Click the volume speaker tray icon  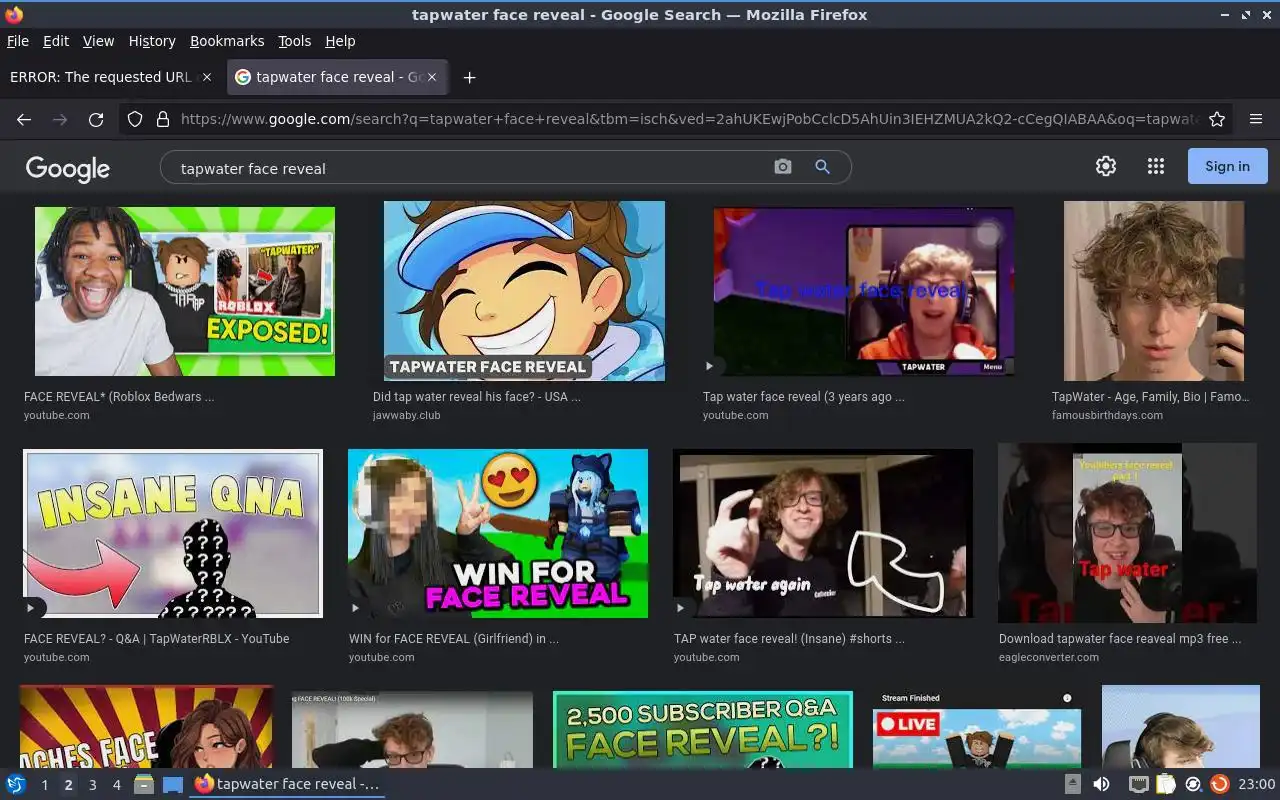[x=1101, y=784]
